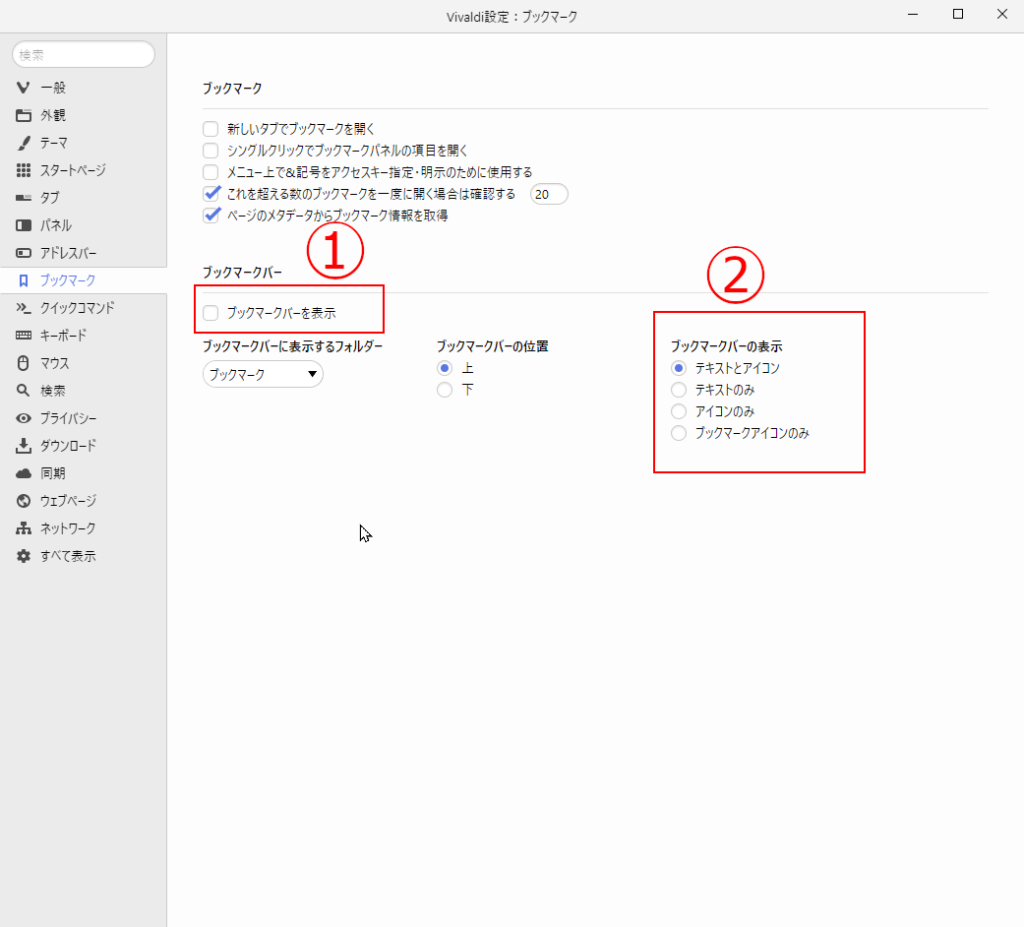Check メニュー上で&記号をアクセスキー指定 option
This screenshot has height=927, width=1024.
click(x=210, y=172)
